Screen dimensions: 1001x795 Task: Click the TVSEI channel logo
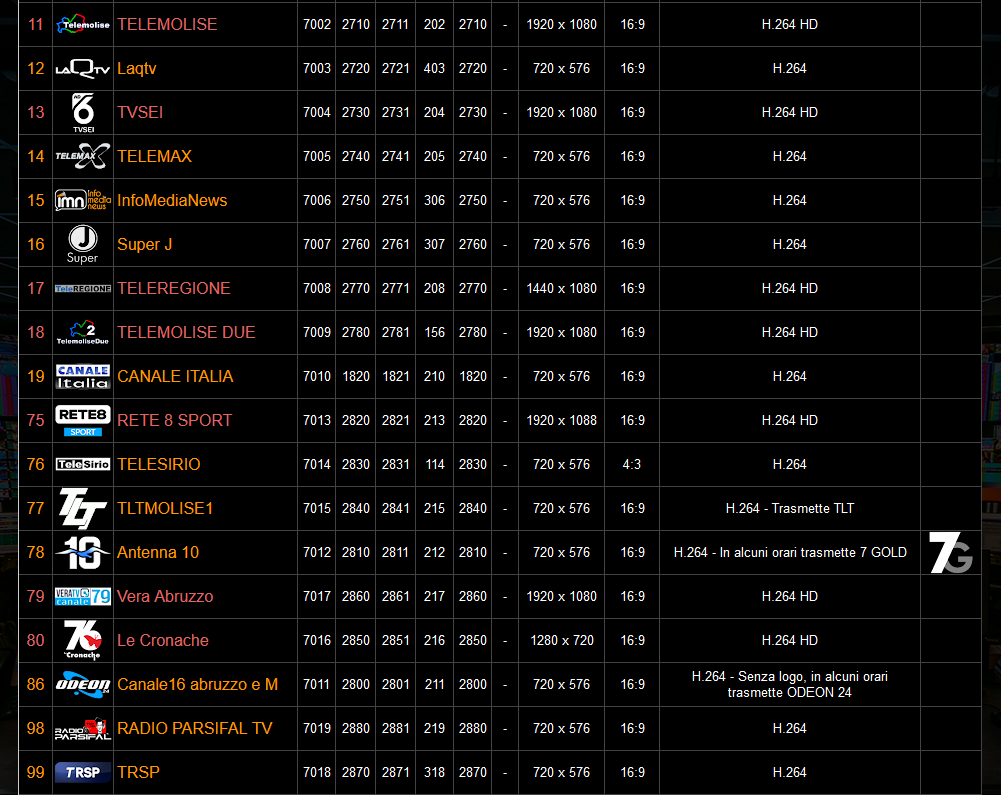tap(83, 112)
